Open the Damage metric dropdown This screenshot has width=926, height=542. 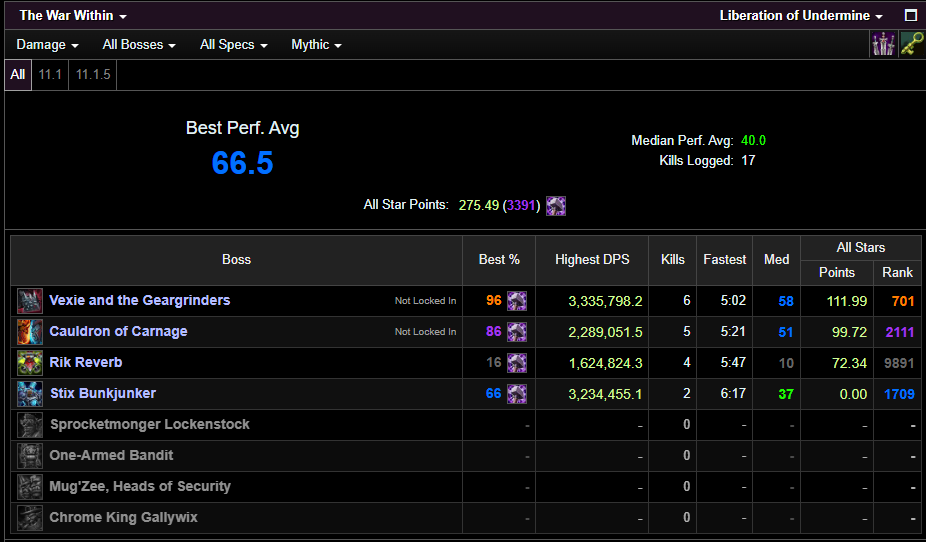(x=47, y=45)
